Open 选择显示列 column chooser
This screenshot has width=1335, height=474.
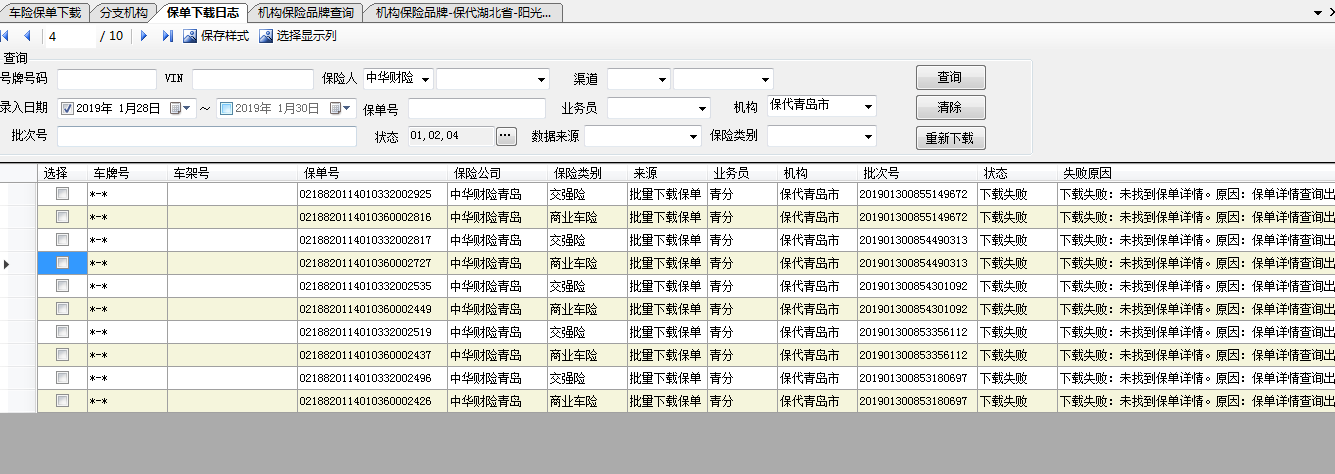(x=266, y=36)
